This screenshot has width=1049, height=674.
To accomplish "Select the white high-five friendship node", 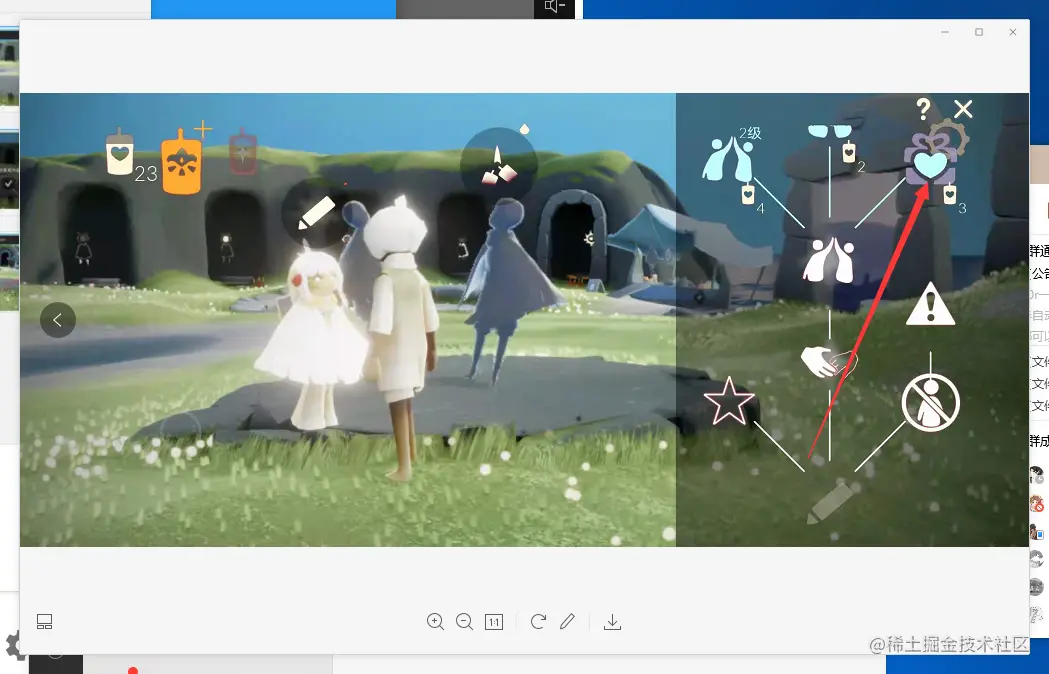I will pos(829,259).
